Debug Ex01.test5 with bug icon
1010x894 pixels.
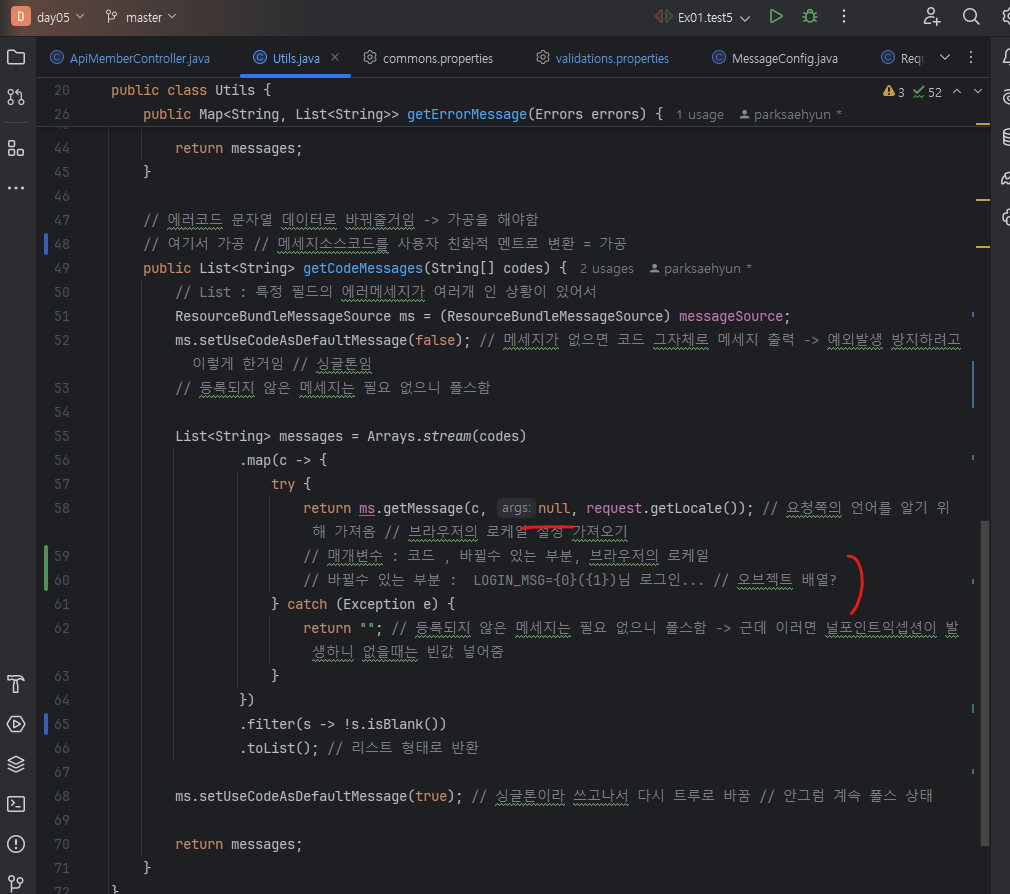coord(810,17)
